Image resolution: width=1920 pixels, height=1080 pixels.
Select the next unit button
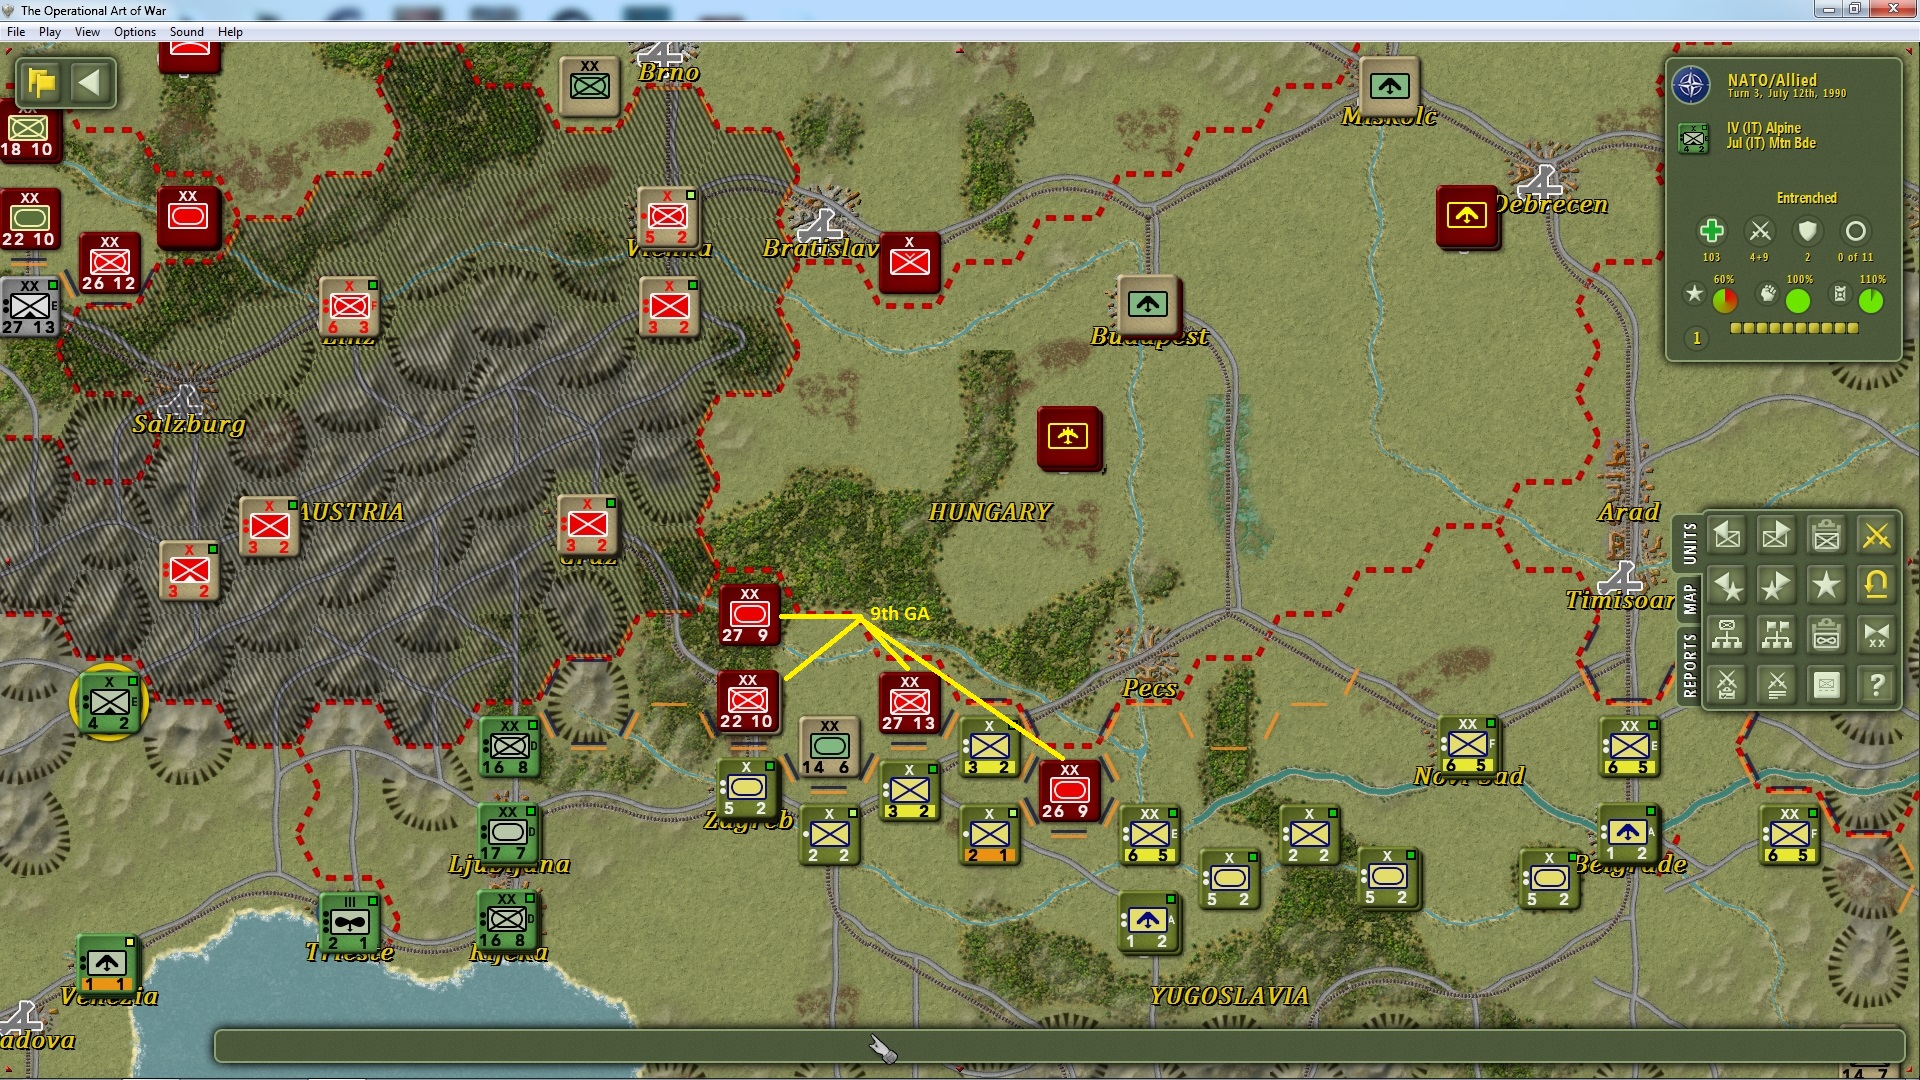pyautogui.click(x=1776, y=536)
